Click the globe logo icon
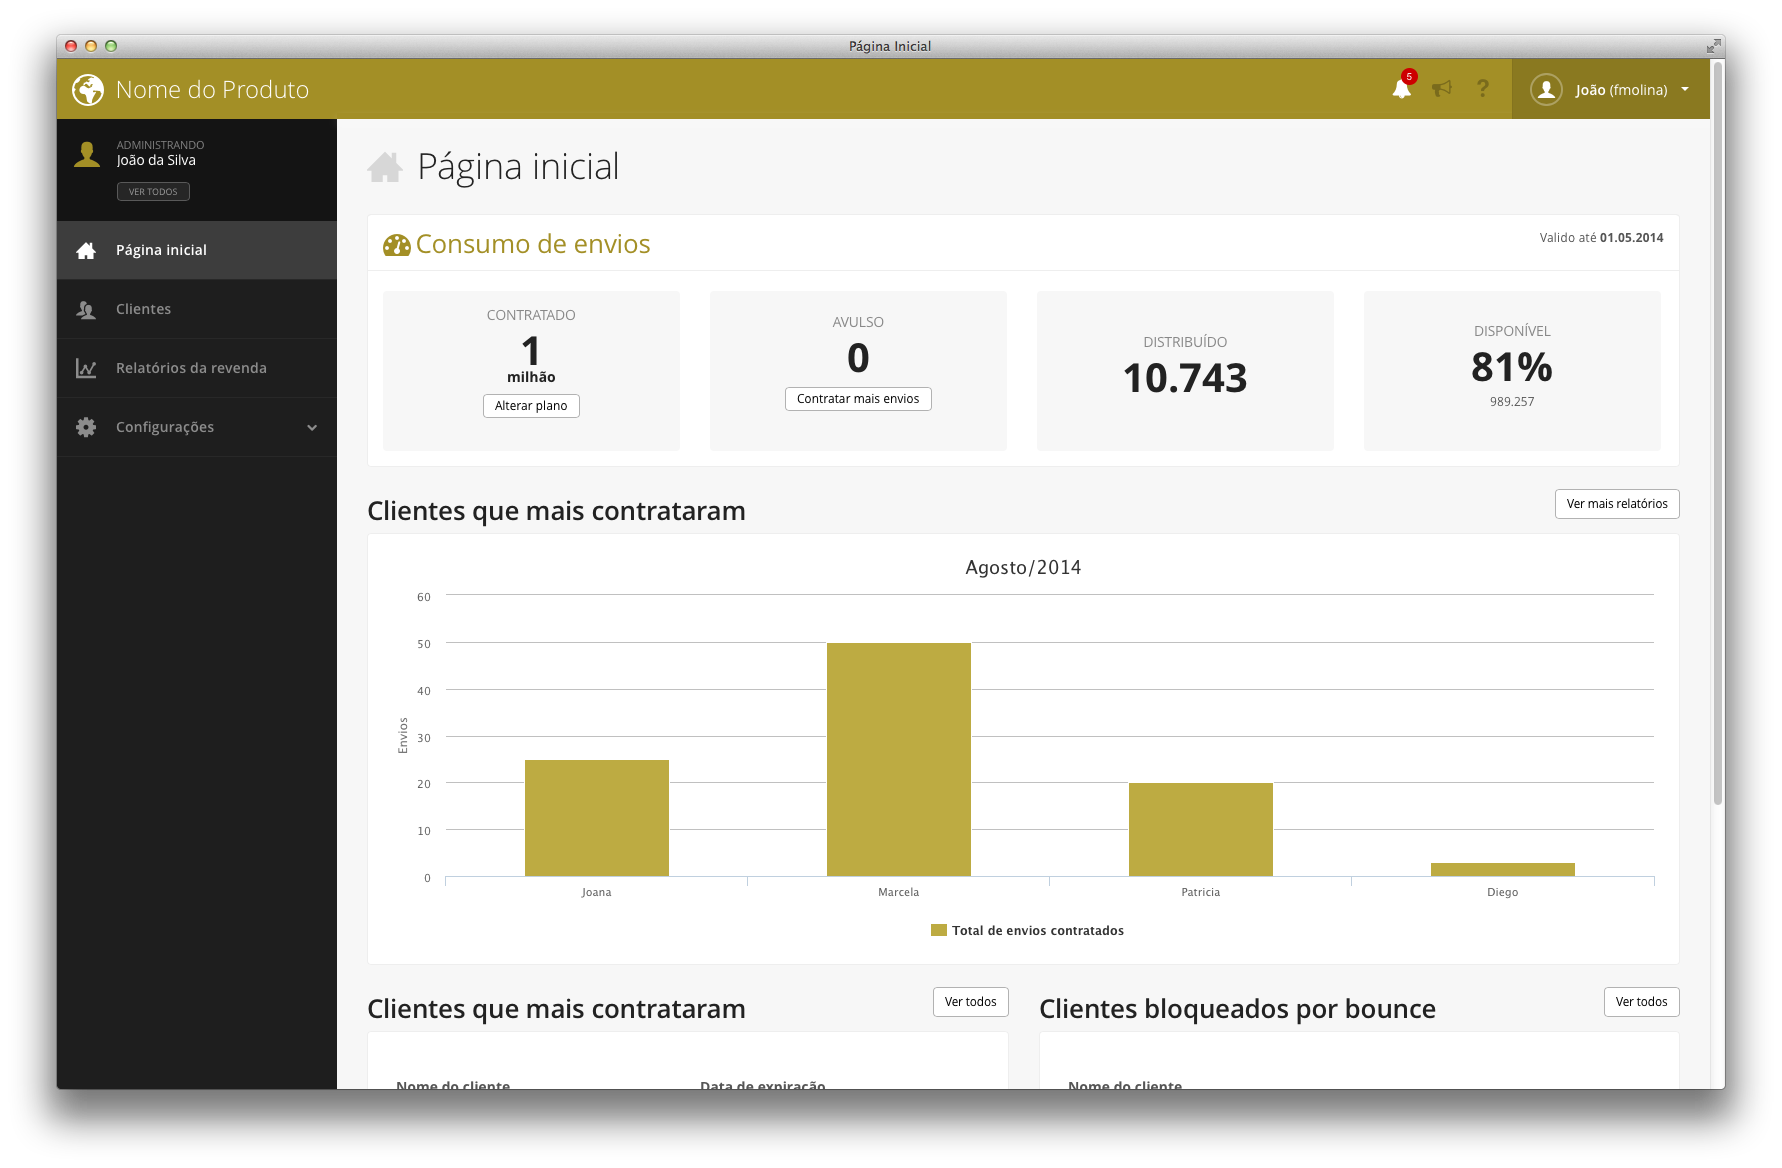Screen dimensions: 1782x1168 tap(88, 90)
